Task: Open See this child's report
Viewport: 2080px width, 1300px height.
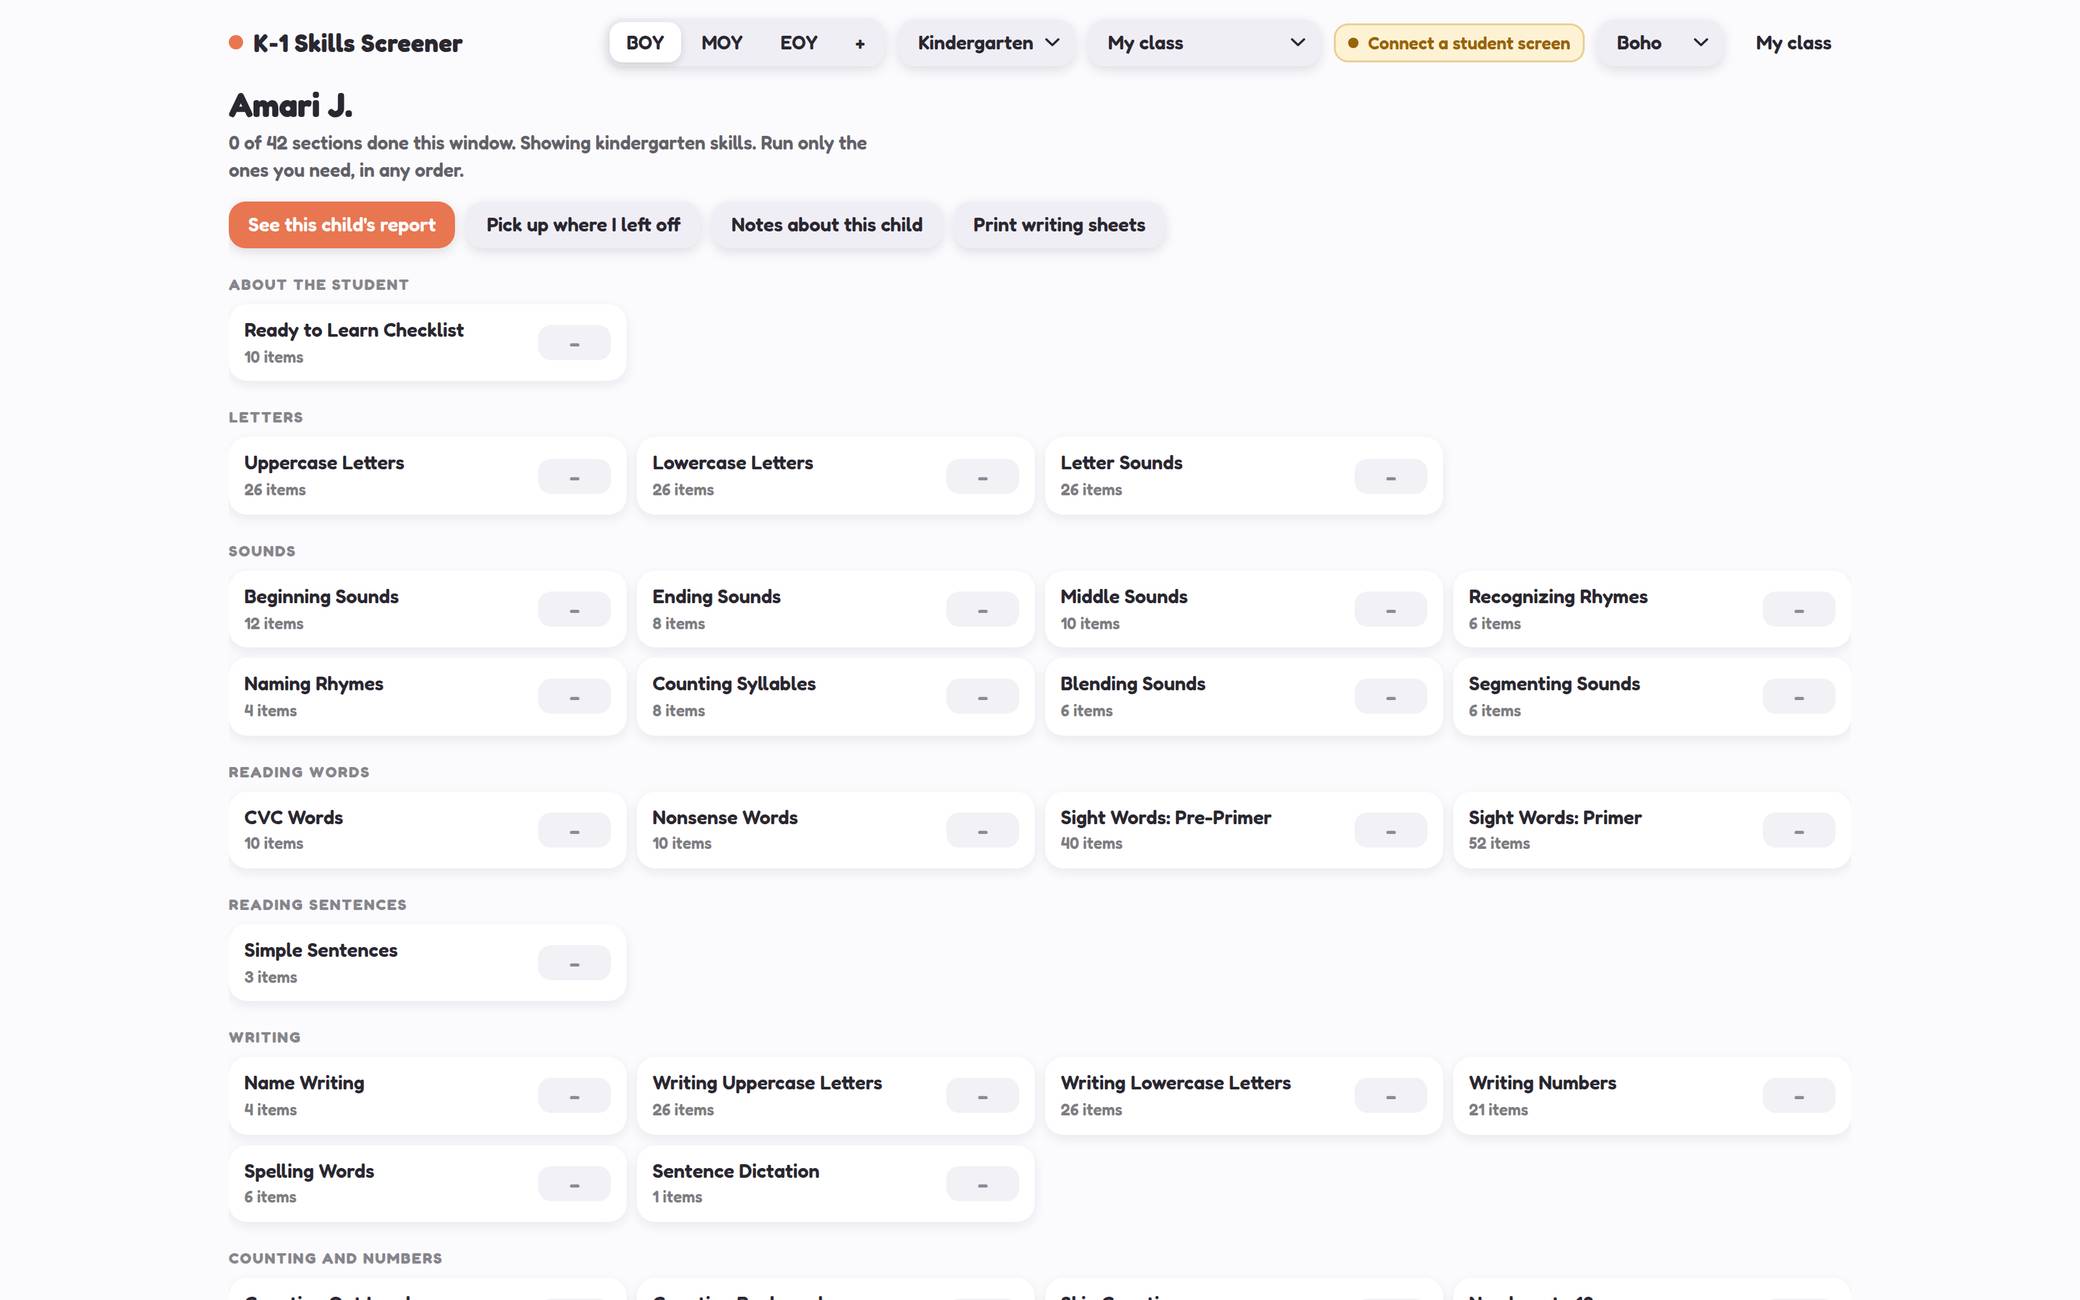Action: tap(342, 225)
